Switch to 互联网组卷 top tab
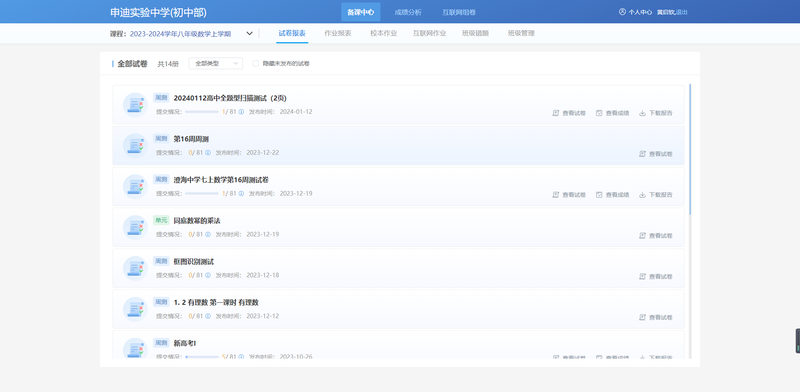 [459, 12]
